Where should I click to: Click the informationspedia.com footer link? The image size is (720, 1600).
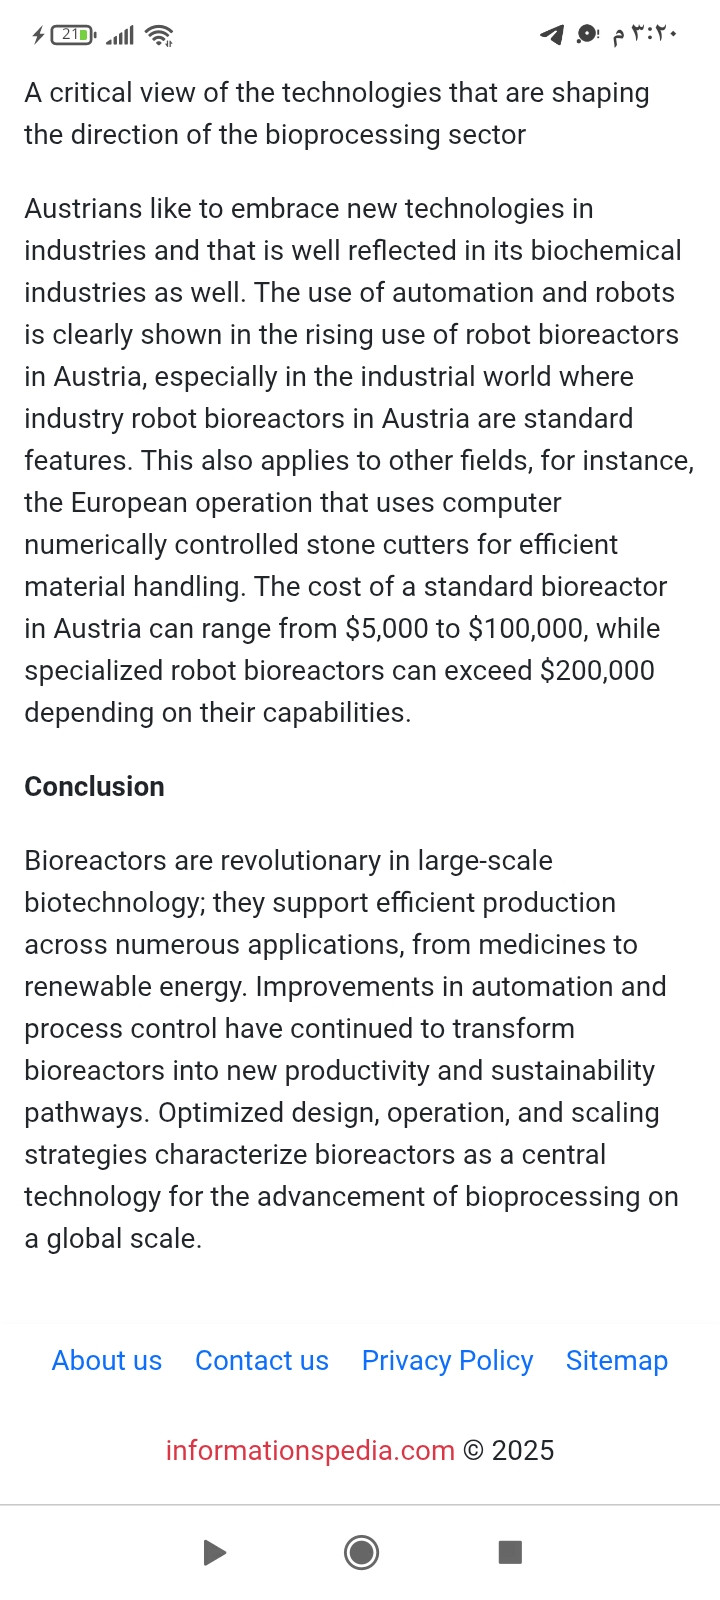click(310, 1450)
